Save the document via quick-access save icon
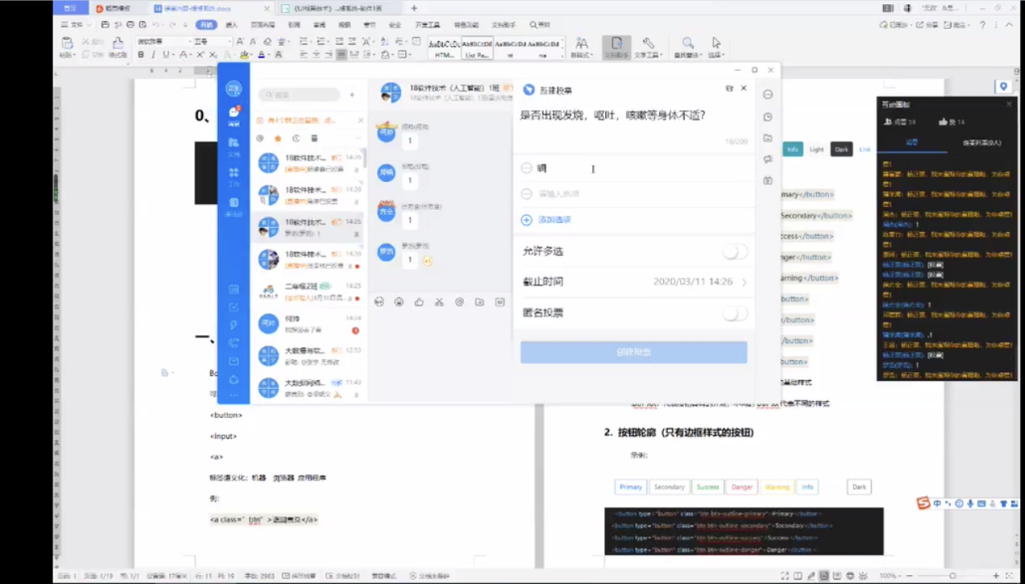Image resolution: width=1025 pixels, height=584 pixels. pos(105,25)
